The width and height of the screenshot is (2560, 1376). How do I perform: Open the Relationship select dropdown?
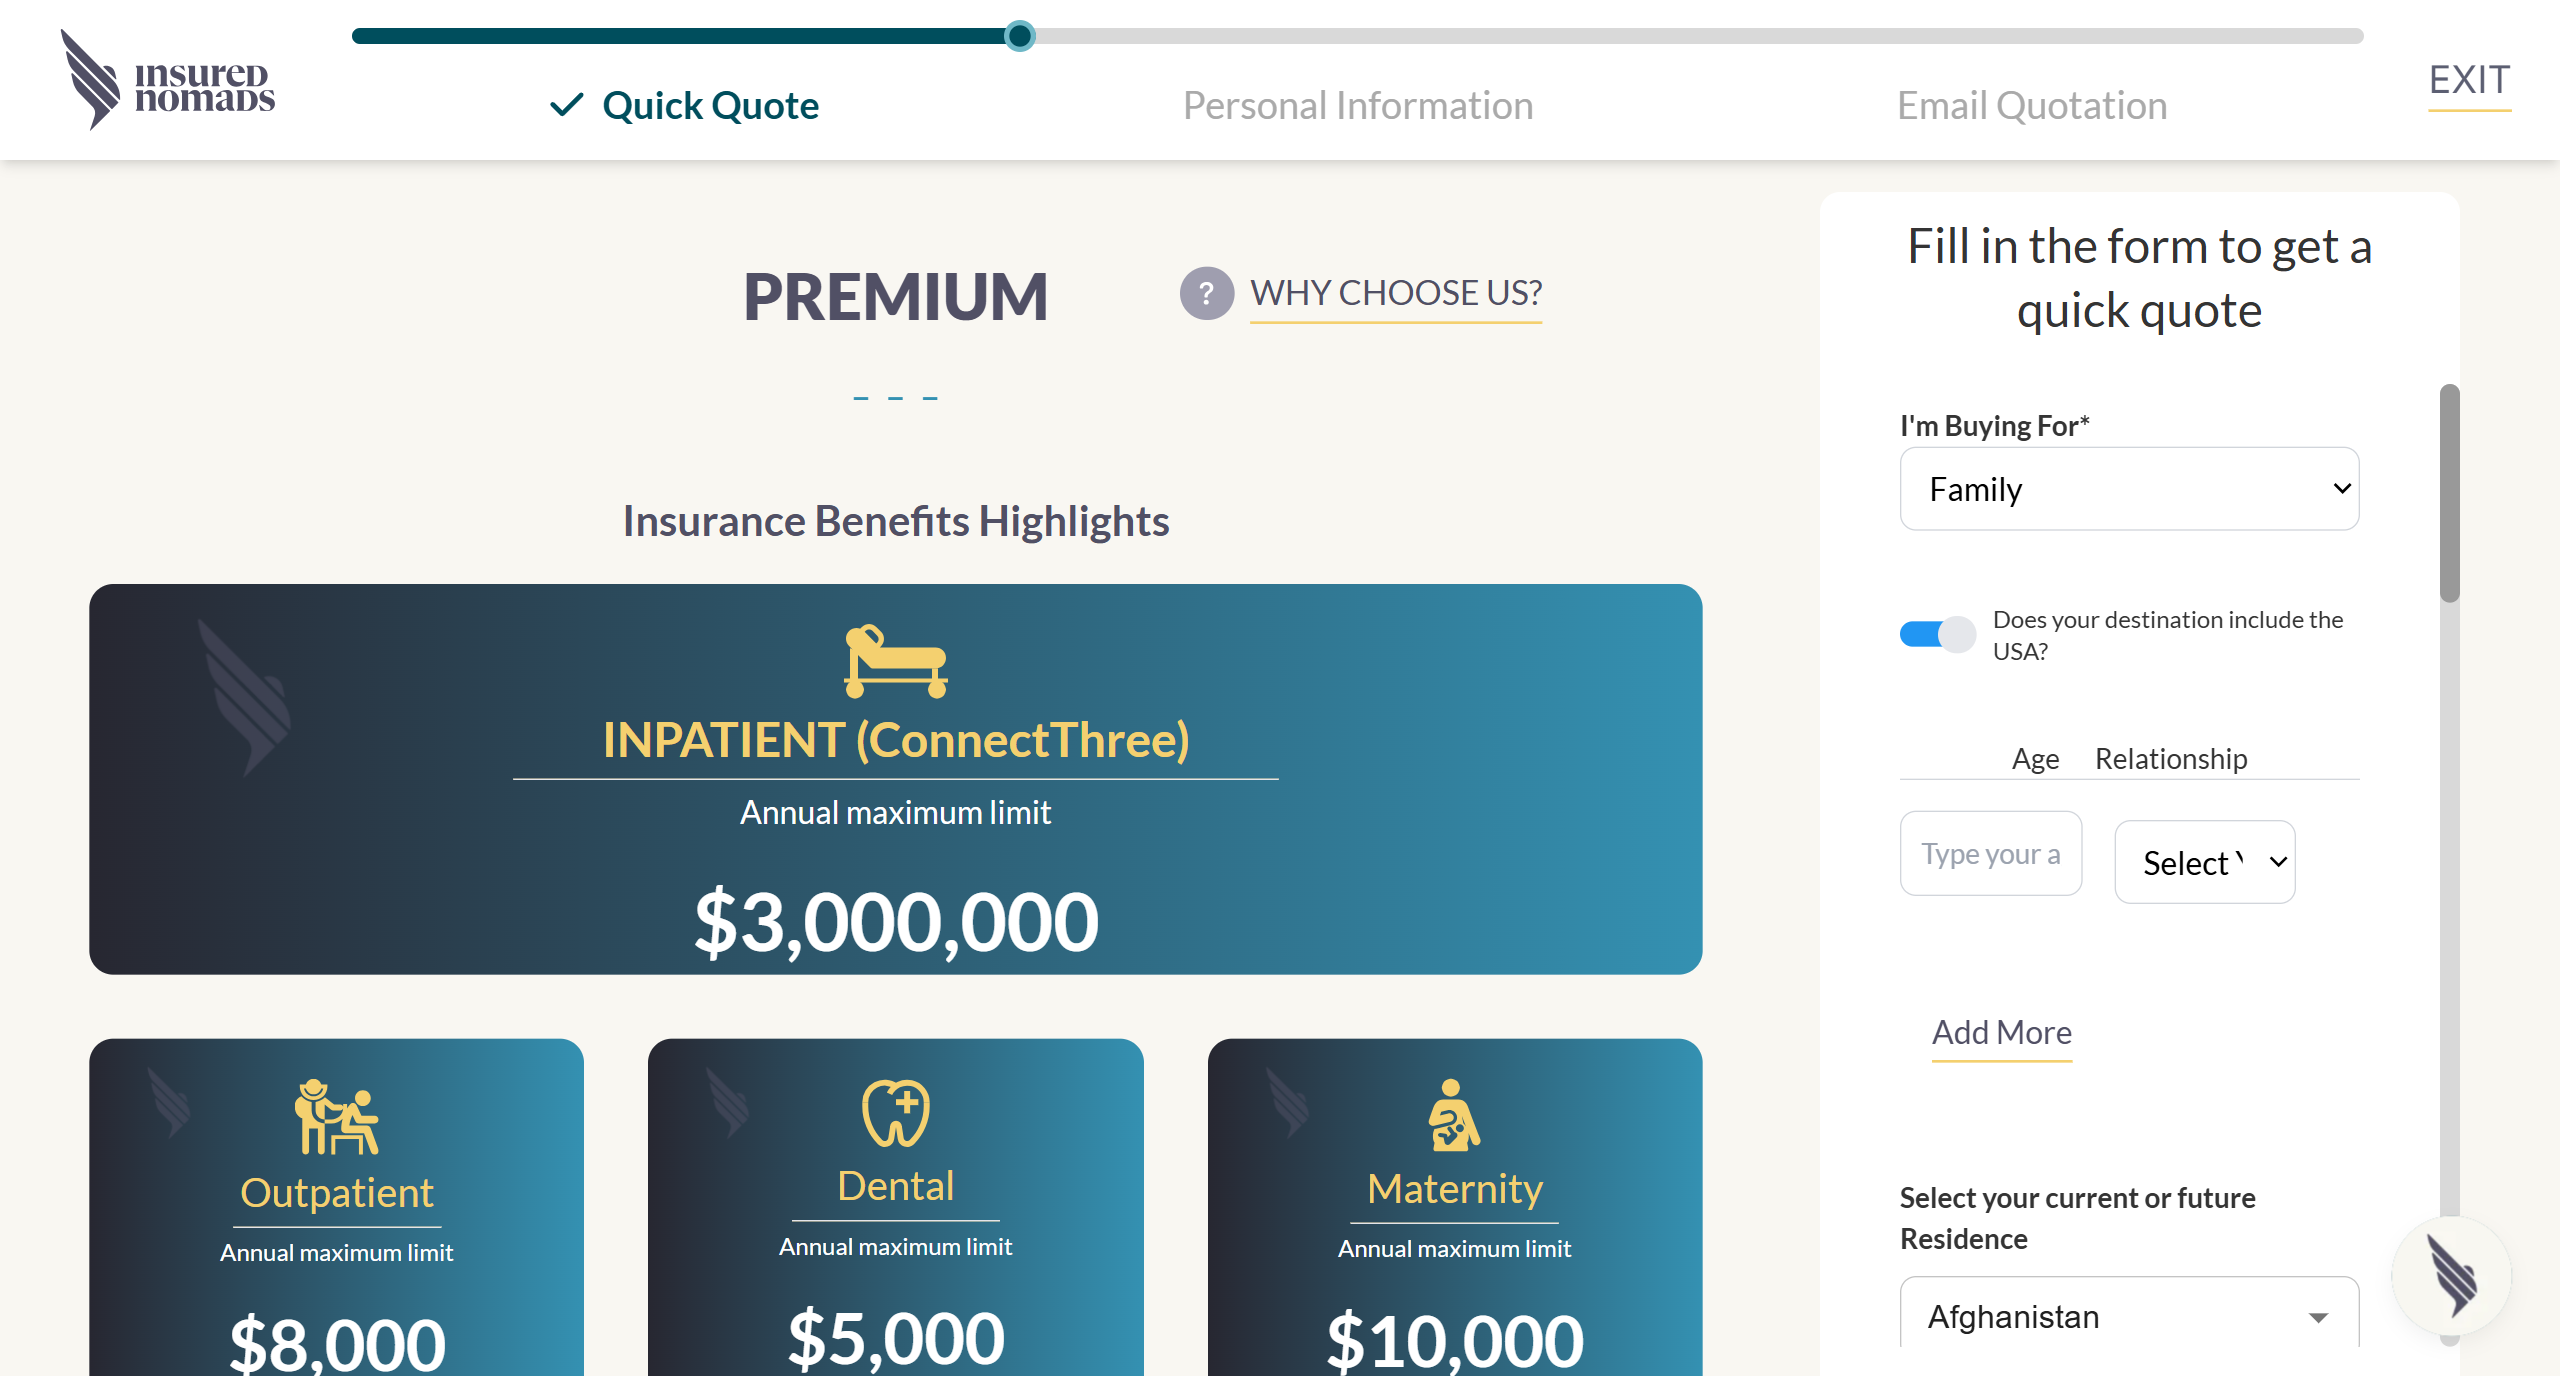click(x=2204, y=862)
